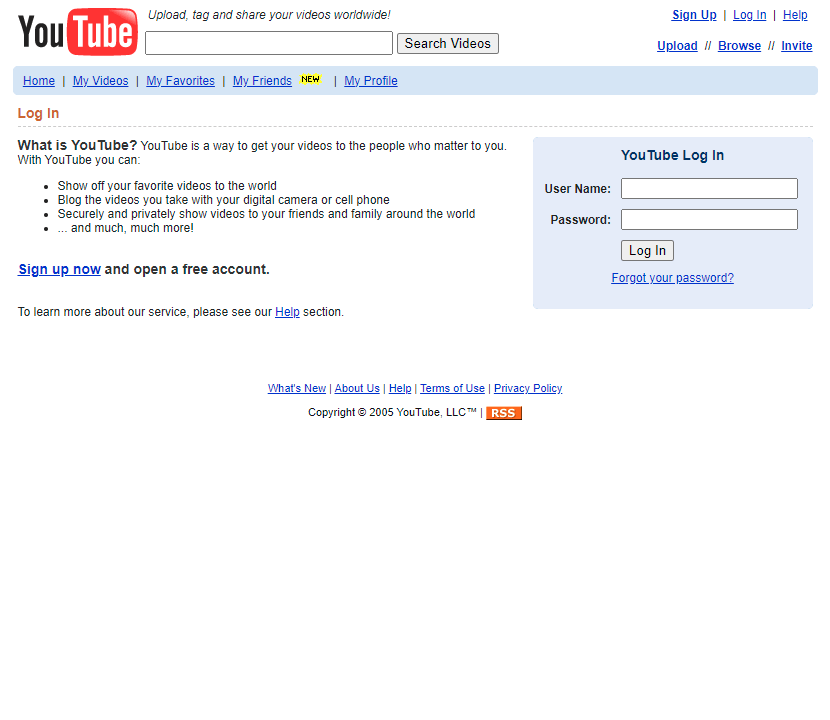The image size is (830, 720).
Task: Open Terms of Use footer link
Action: click(x=452, y=388)
